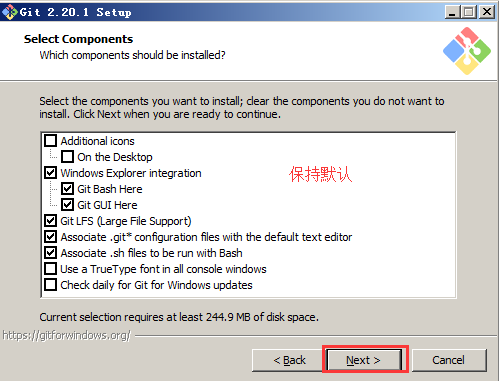Open the gitforwindows.org link

tap(66, 335)
